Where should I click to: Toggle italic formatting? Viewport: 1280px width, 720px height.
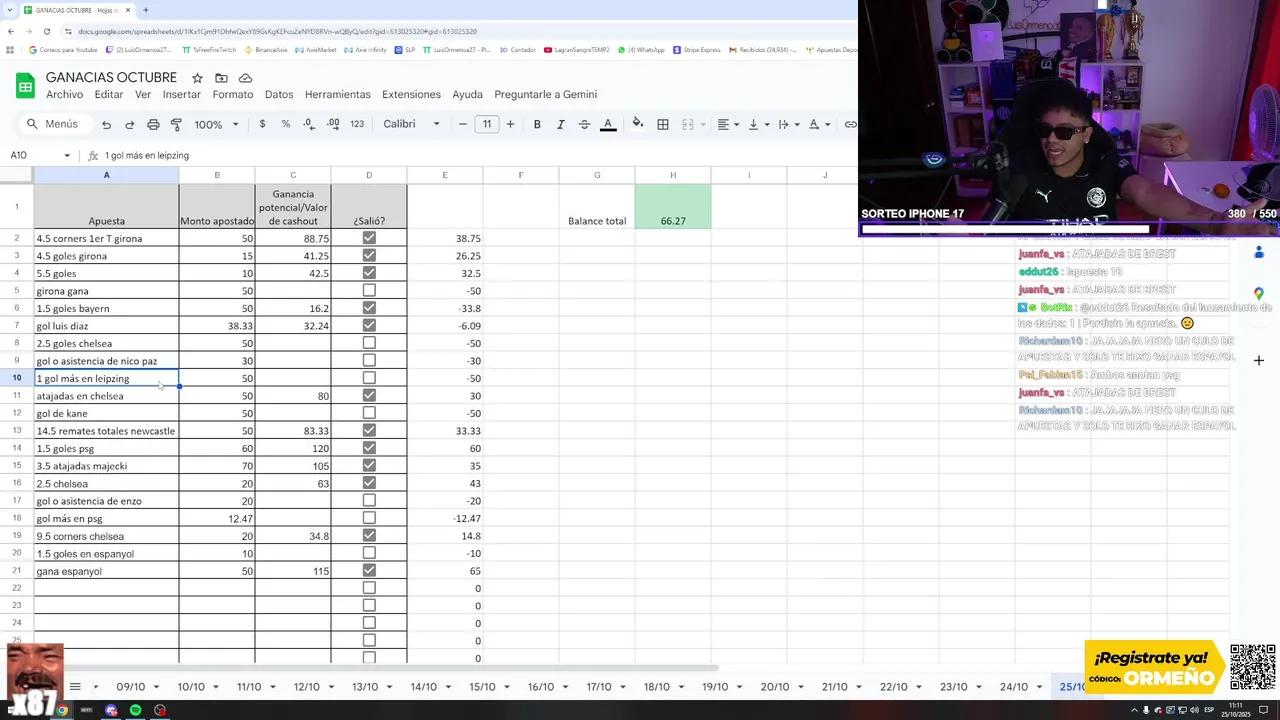[x=560, y=124]
